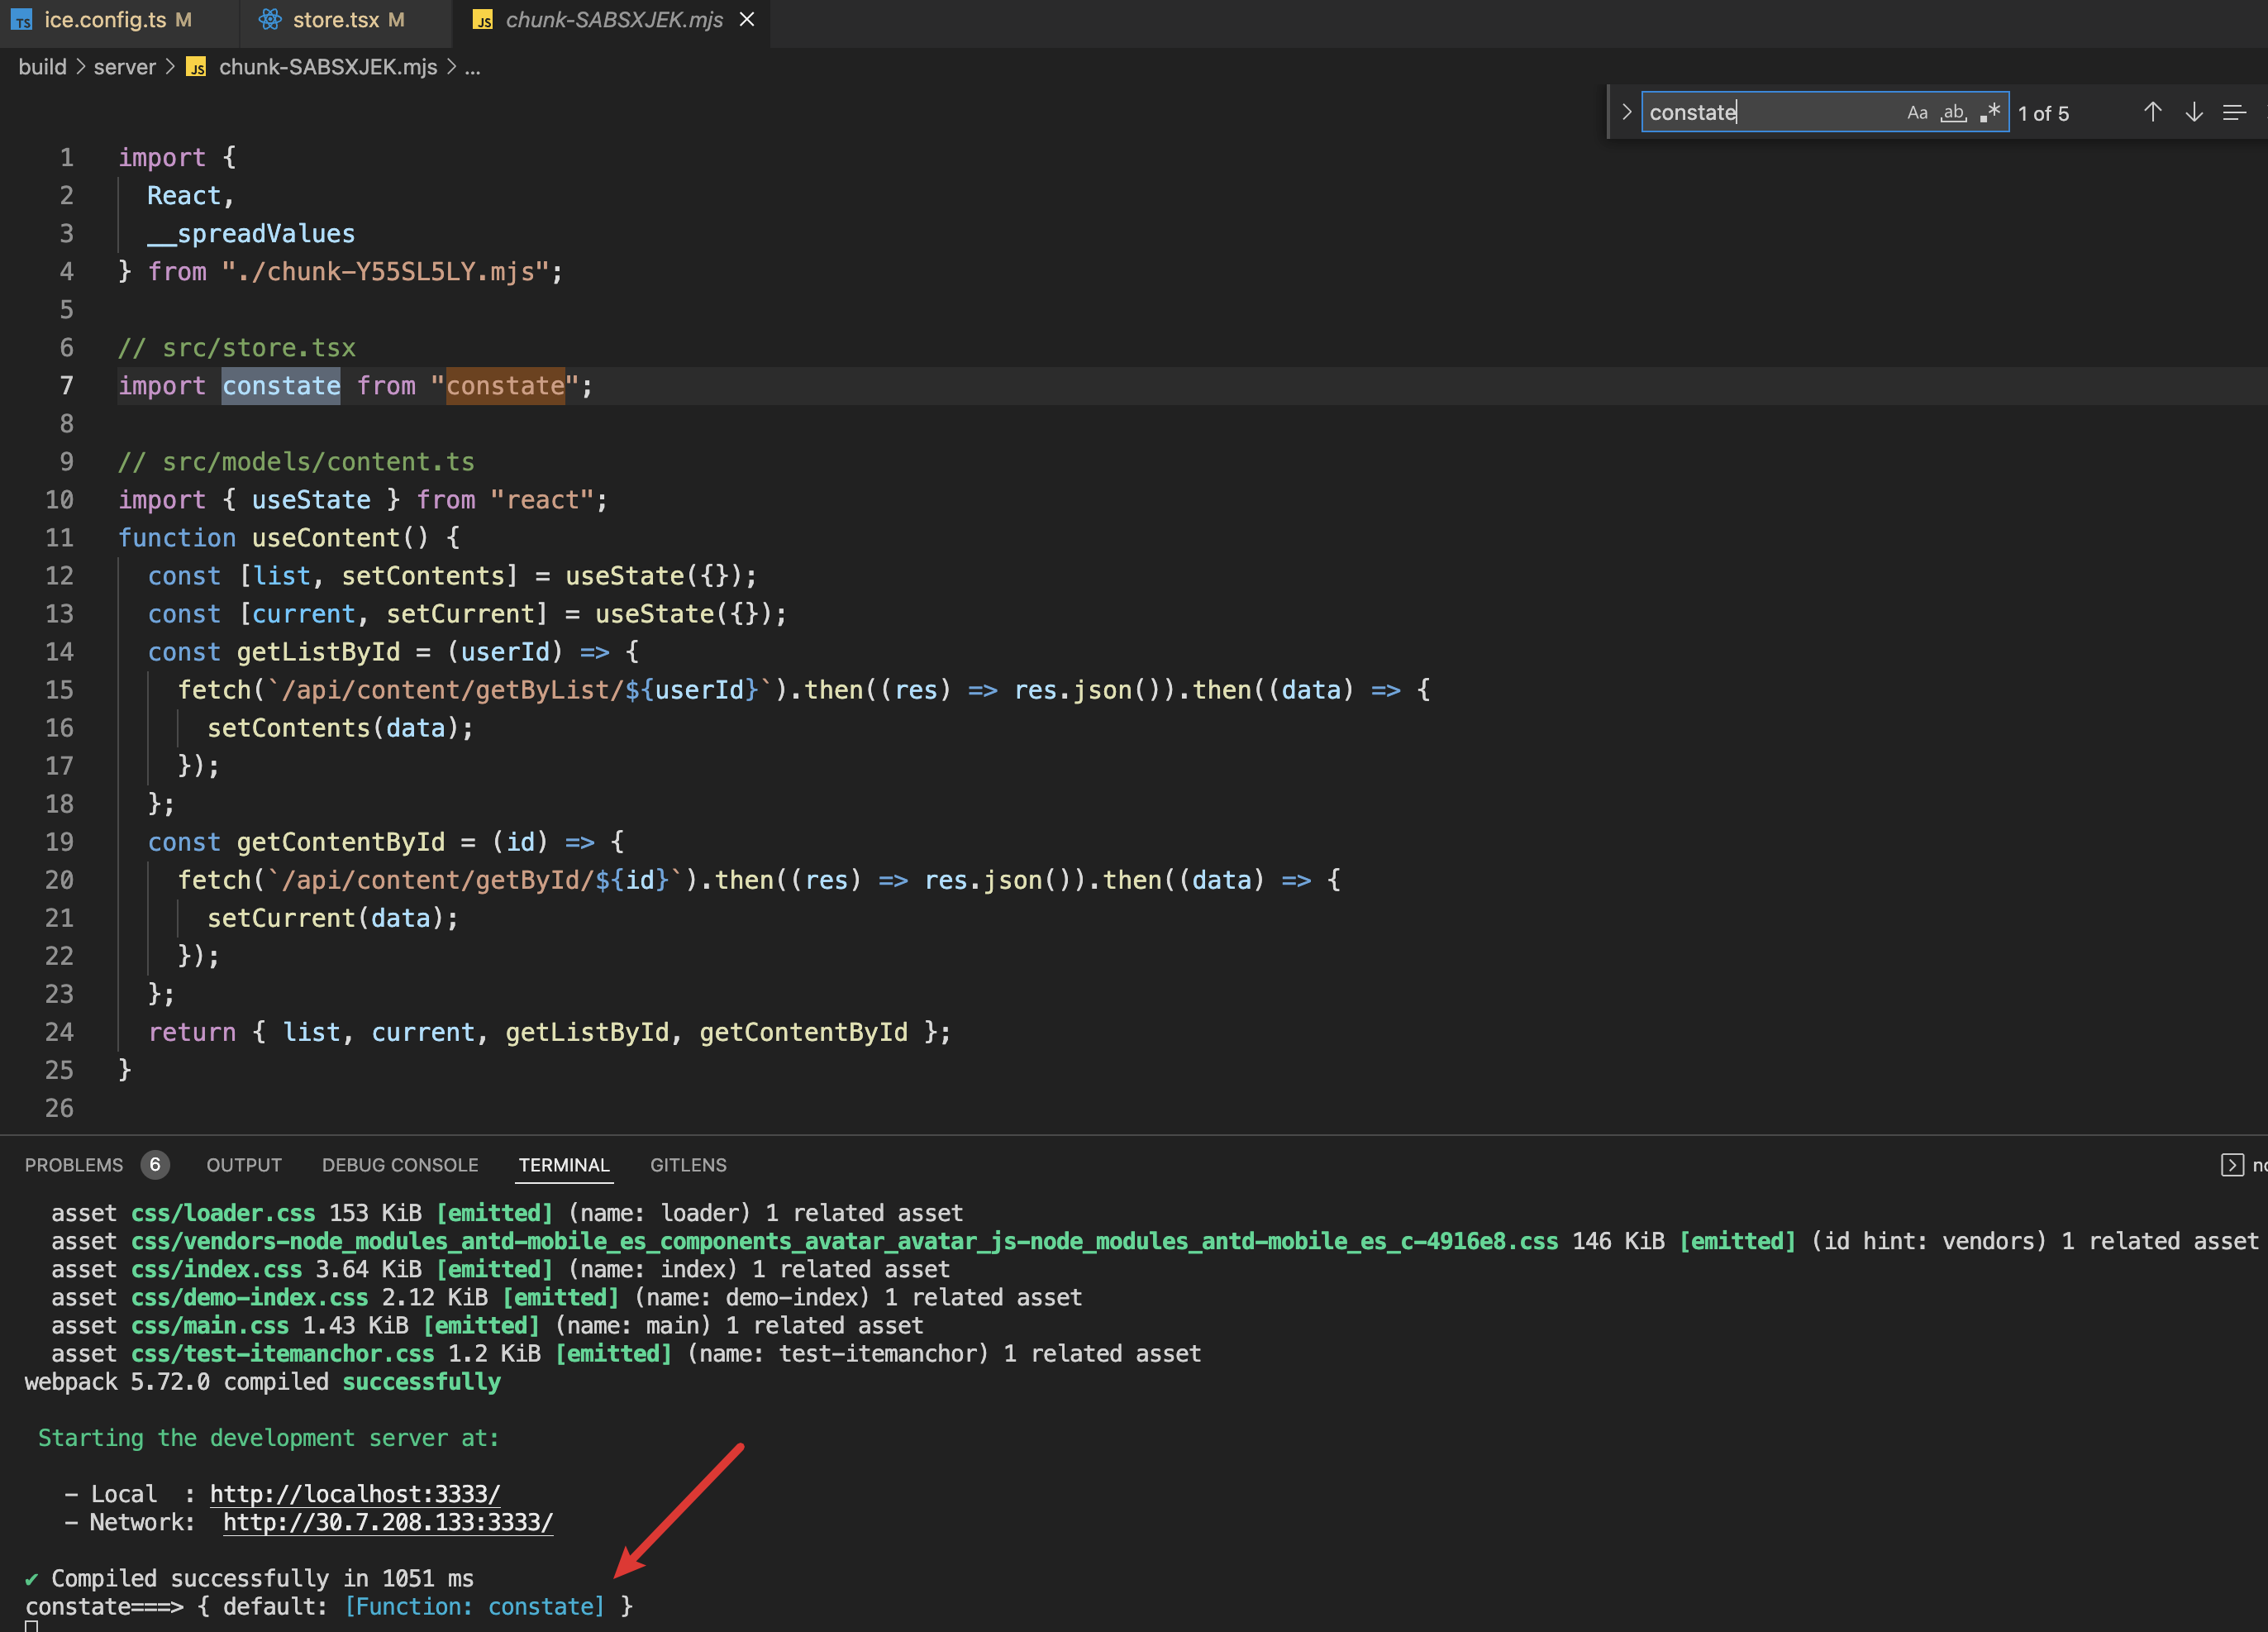Open the server breadcrumb dropdown
This screenshot has height=1632, width=2268.
point(125,67)
